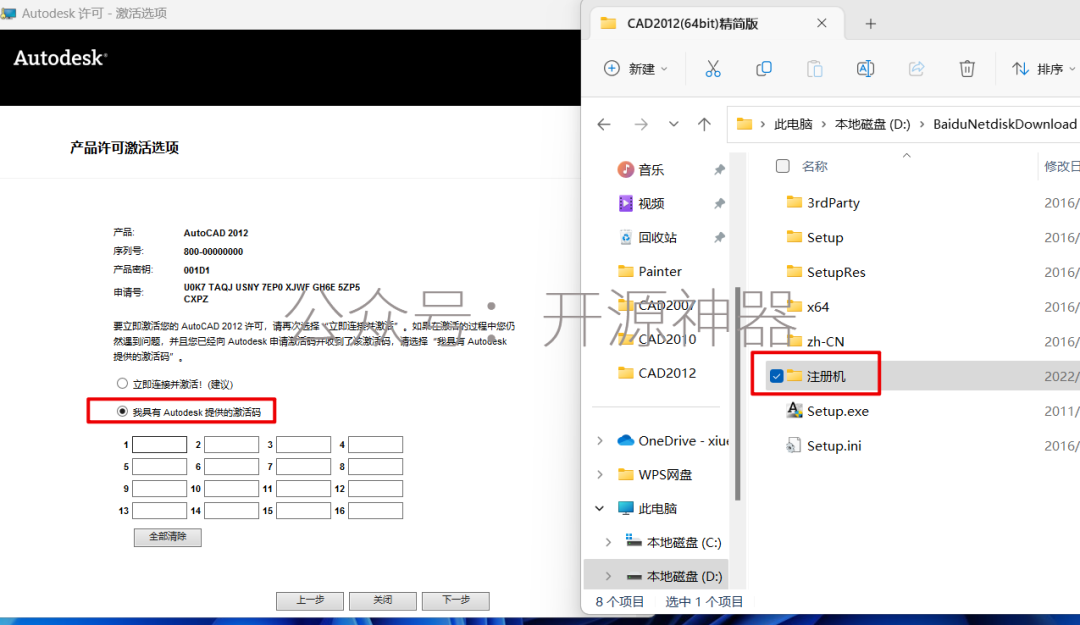This screenshot has width=1080, height=625.
Task: Go forward using the Explorer forward arrow
Action: [641, 124]
